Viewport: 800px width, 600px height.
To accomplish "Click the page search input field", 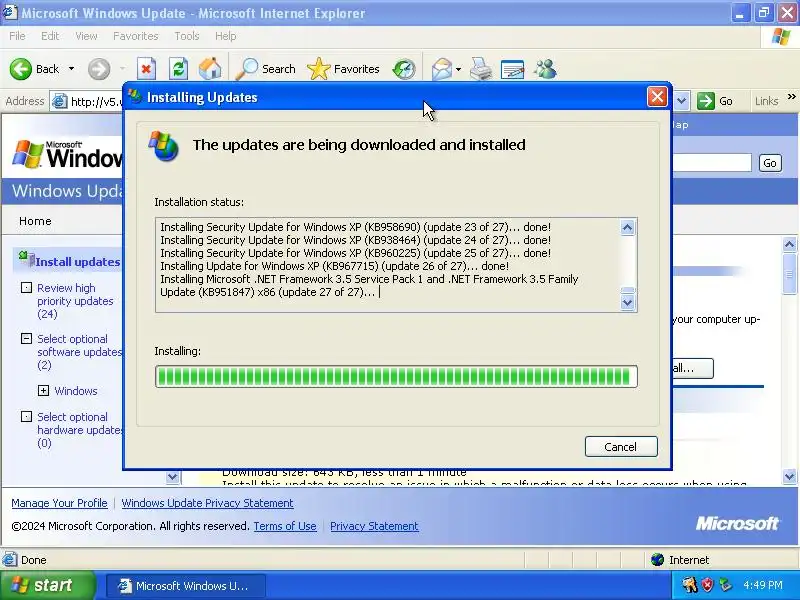I will [711, 163].
